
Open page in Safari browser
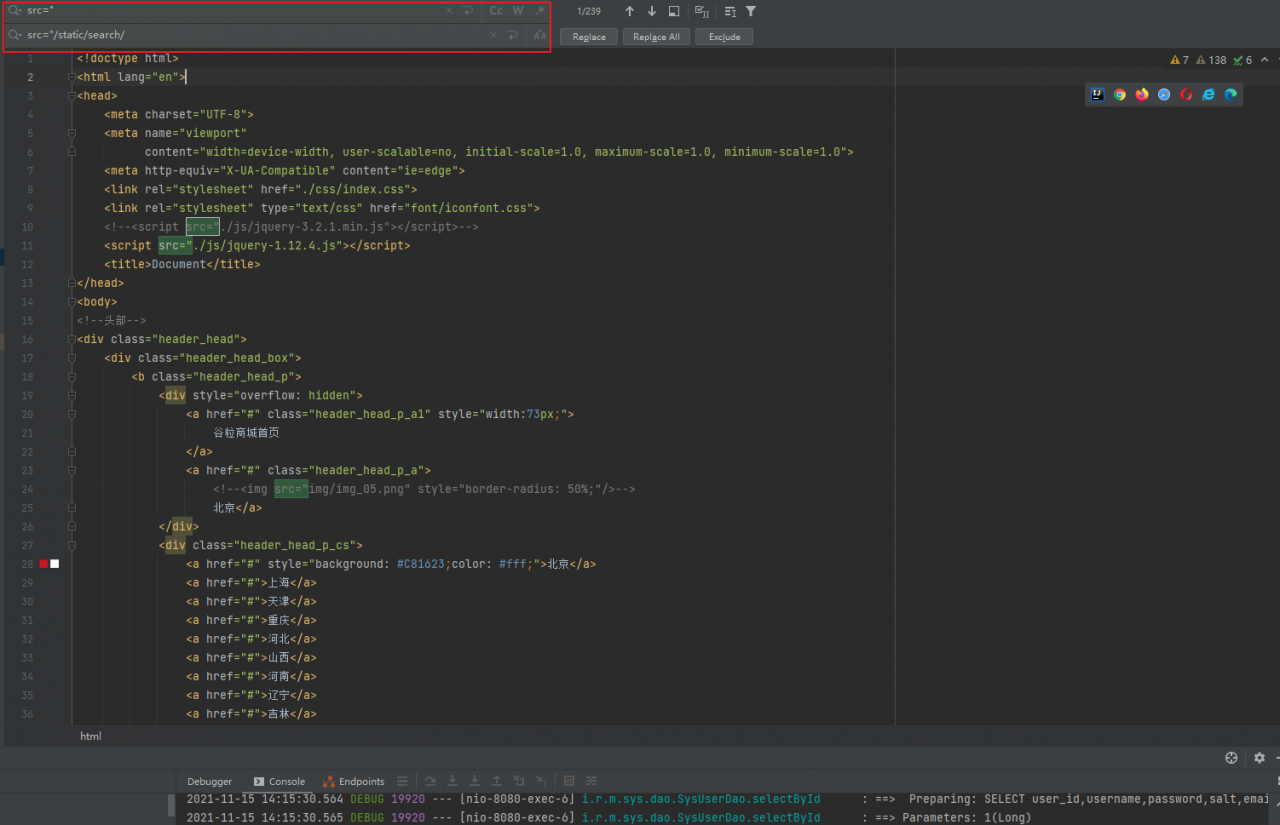point(1164,95)
